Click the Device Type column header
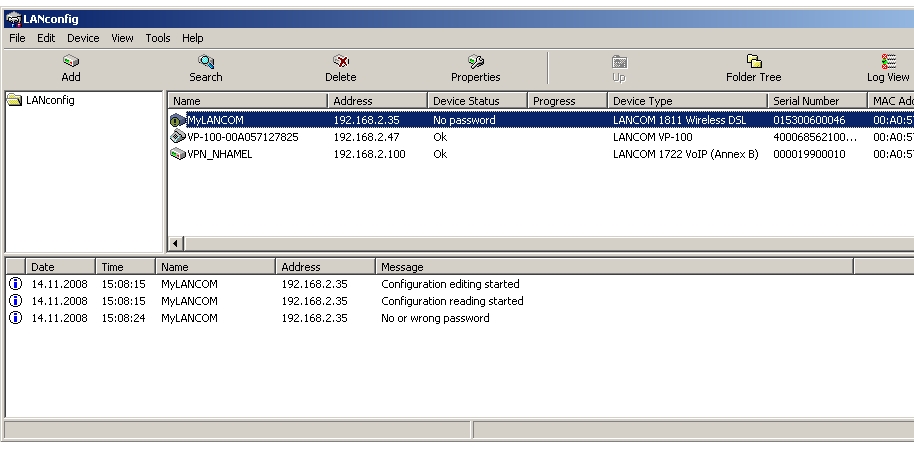 686,101
